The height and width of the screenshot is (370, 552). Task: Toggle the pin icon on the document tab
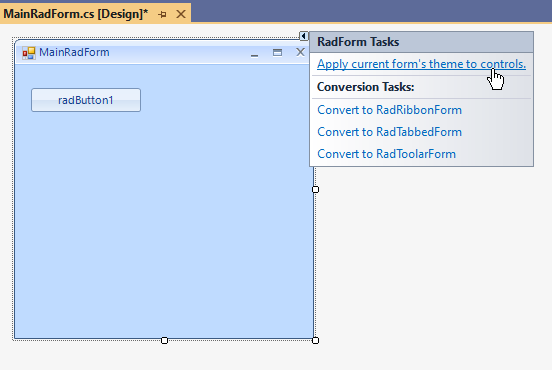pyautogui.click(x=162, y=14)
